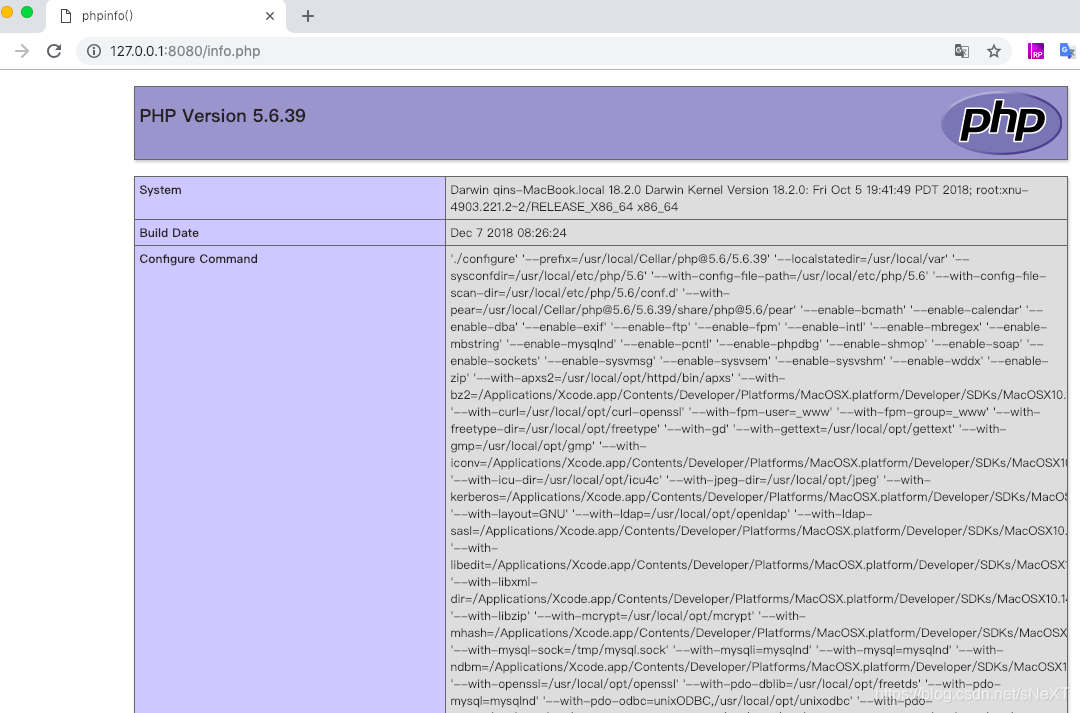The image size is (1080, 713).
Task: Click the Build Date value Dec 7 2018
Action: click(508, 233)
